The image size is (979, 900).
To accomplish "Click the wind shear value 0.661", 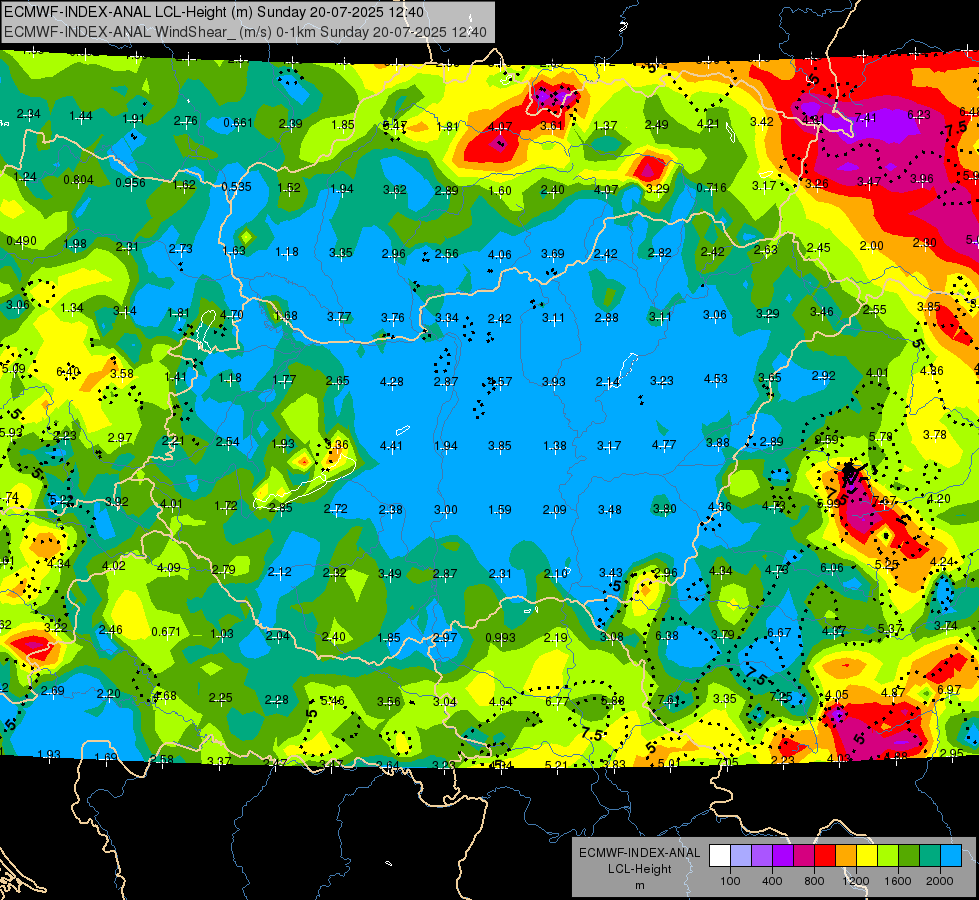I will [238, 122].
